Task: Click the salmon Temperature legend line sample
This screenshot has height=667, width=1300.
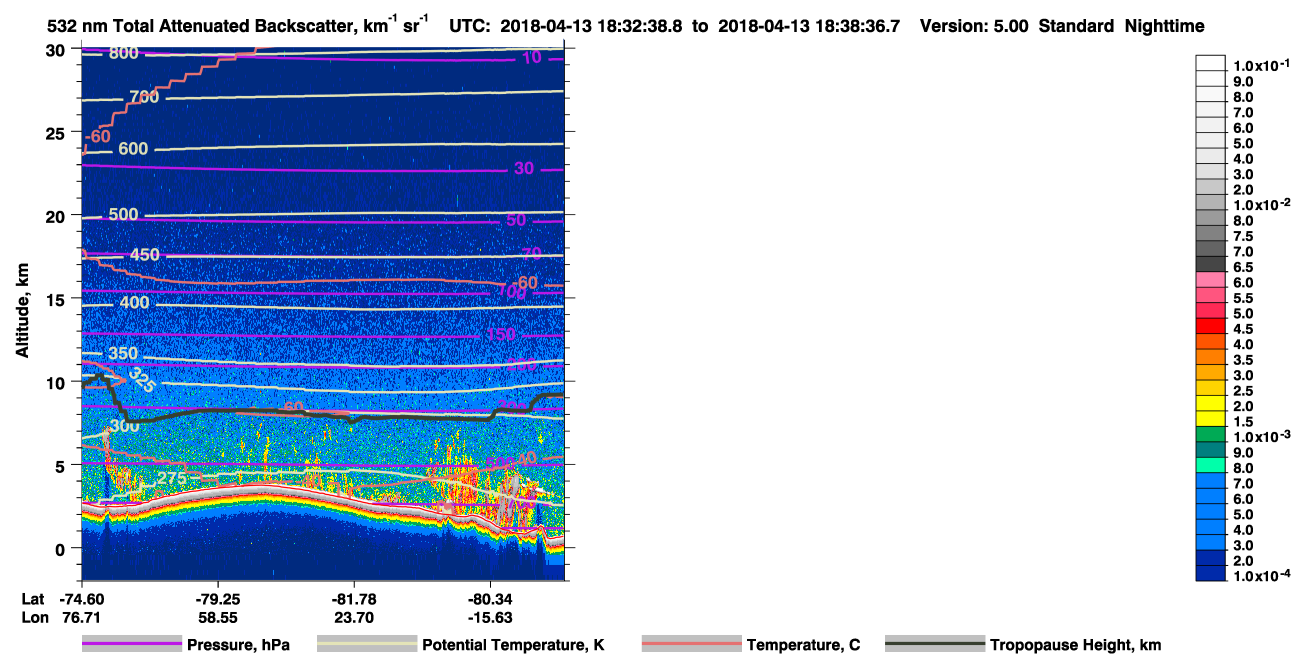Action: [691, 645]
